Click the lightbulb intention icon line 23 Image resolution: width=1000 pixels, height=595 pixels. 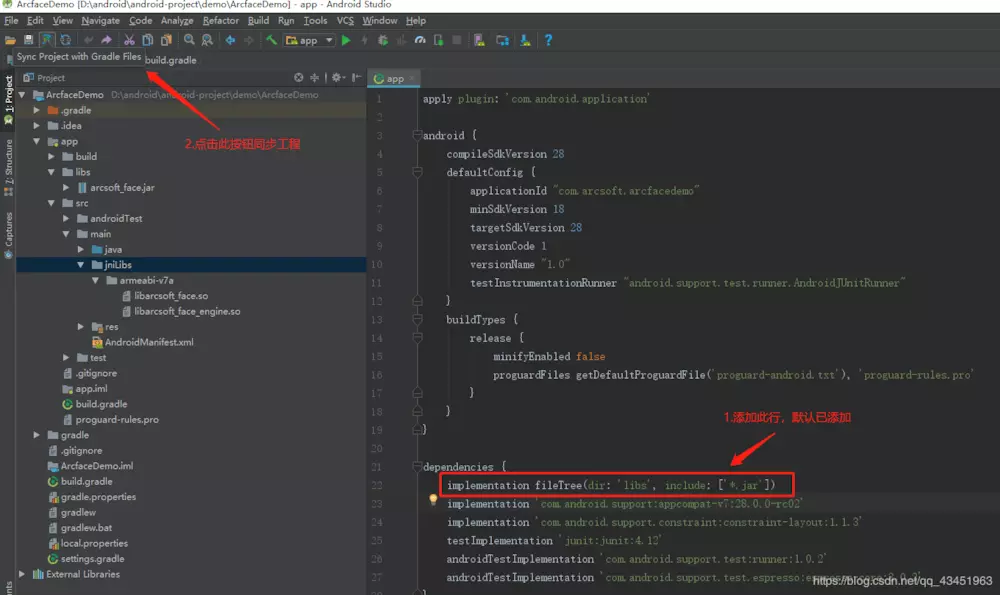(433, 501)
